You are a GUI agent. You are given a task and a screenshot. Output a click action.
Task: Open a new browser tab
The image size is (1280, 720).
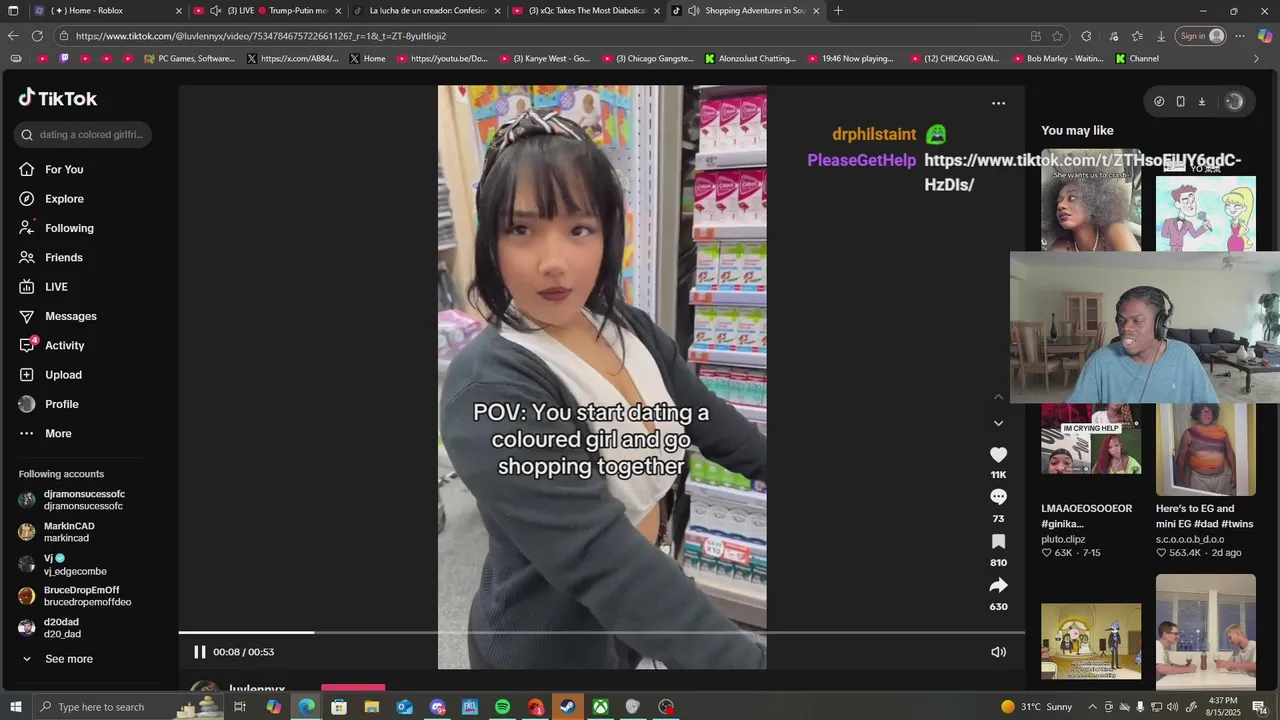pos(838,11)
